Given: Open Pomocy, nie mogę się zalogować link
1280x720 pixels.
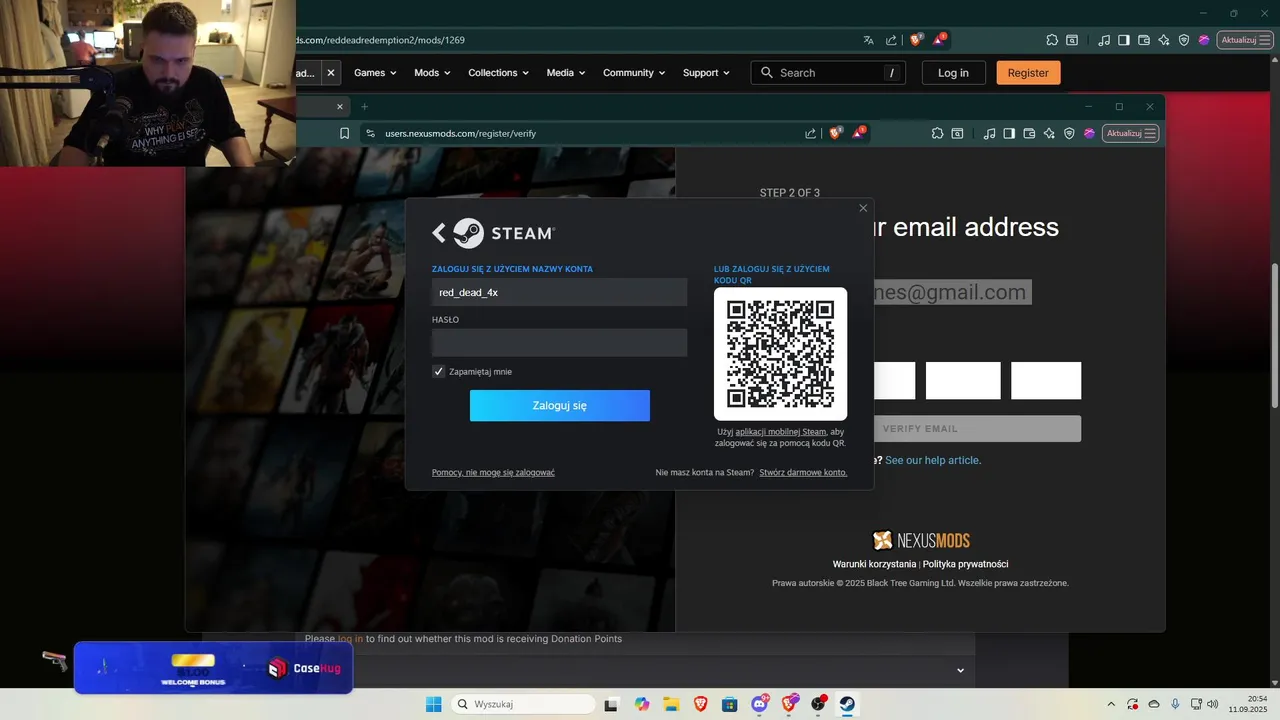Looking at the screenshot, I should (493, 472).
